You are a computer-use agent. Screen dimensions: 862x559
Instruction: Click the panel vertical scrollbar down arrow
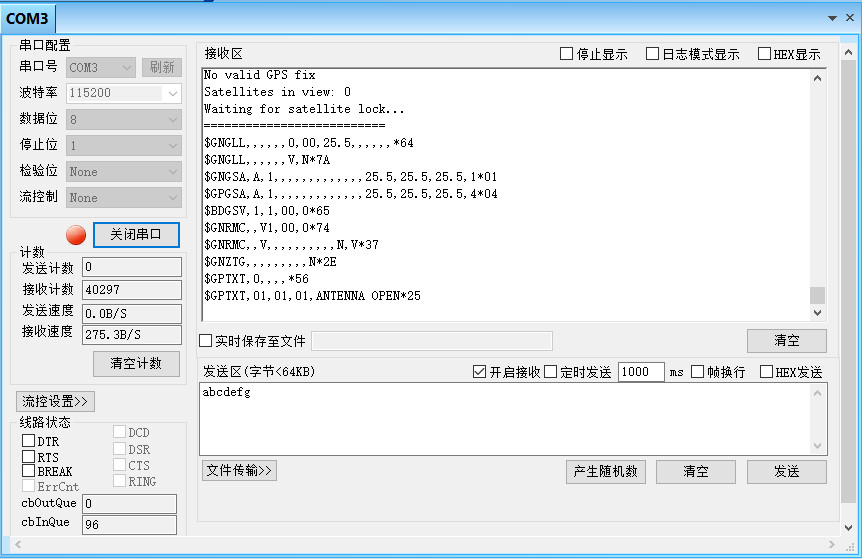(x=848, y=528)
